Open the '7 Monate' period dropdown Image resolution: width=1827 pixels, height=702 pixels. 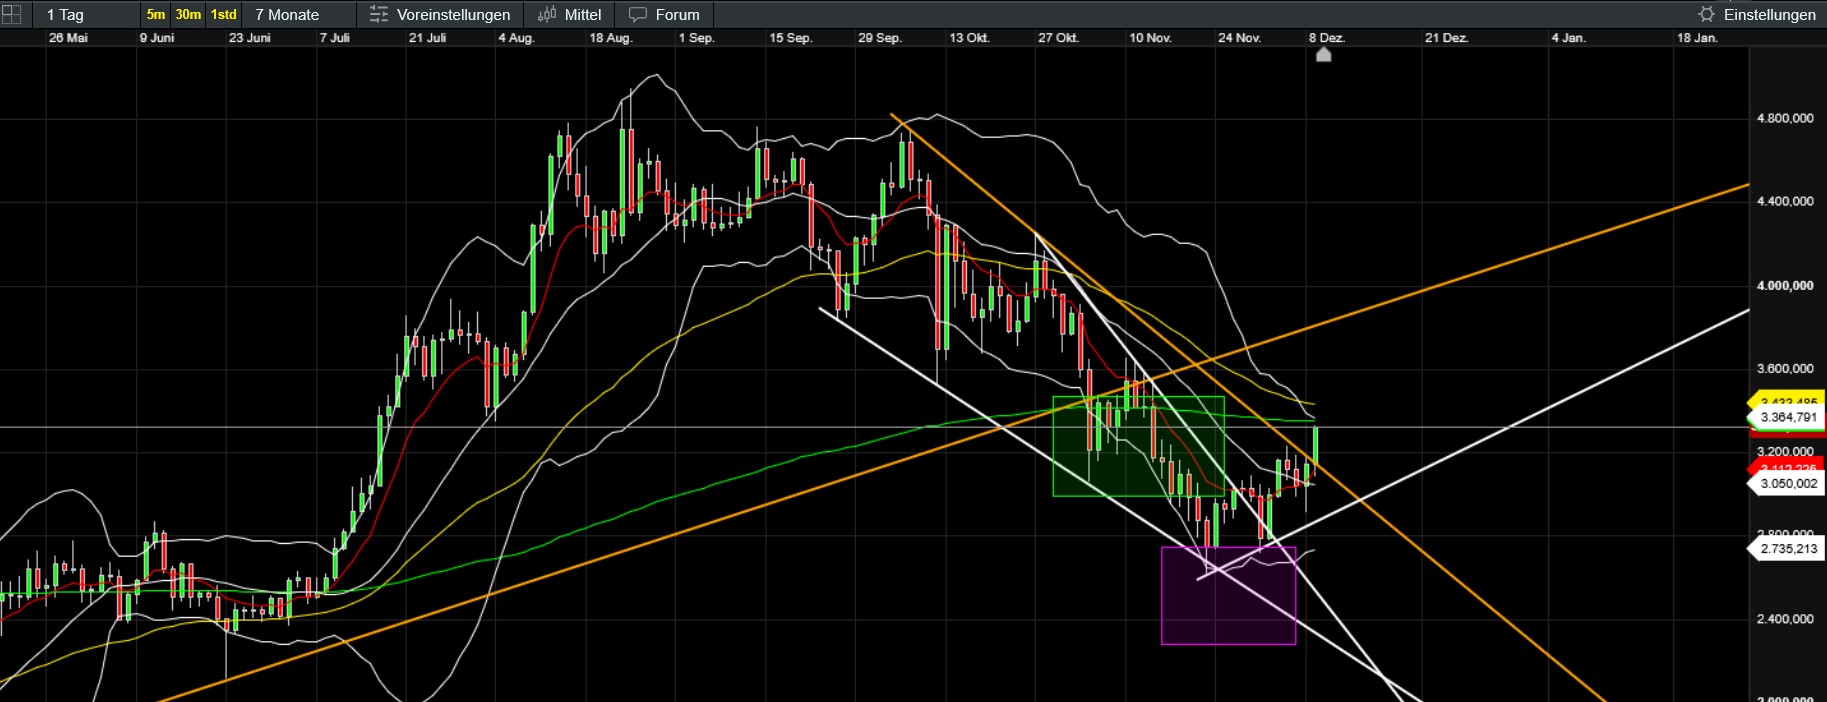click(x=299, y=14)
